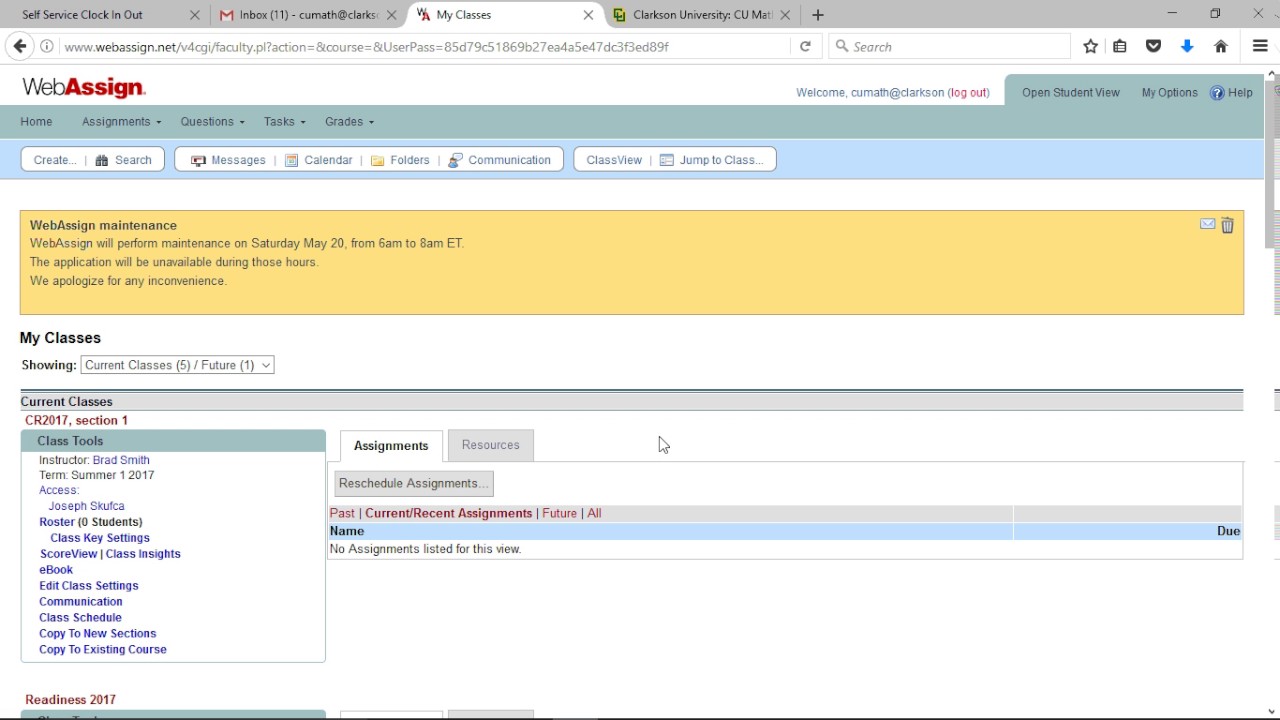This screenshot has width=1280, height=720.
Task: Click the Pocket shield icon in toolbar
Action: [x=1153, y=46]
